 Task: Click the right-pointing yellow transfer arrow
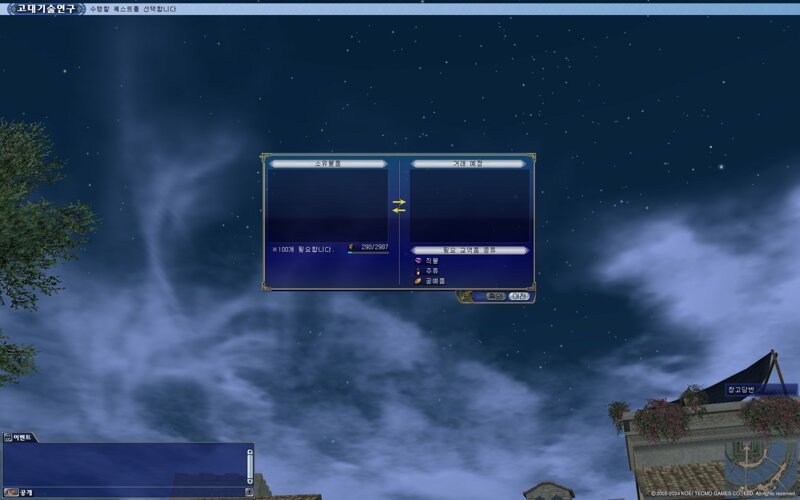click(x=399, y=202)
